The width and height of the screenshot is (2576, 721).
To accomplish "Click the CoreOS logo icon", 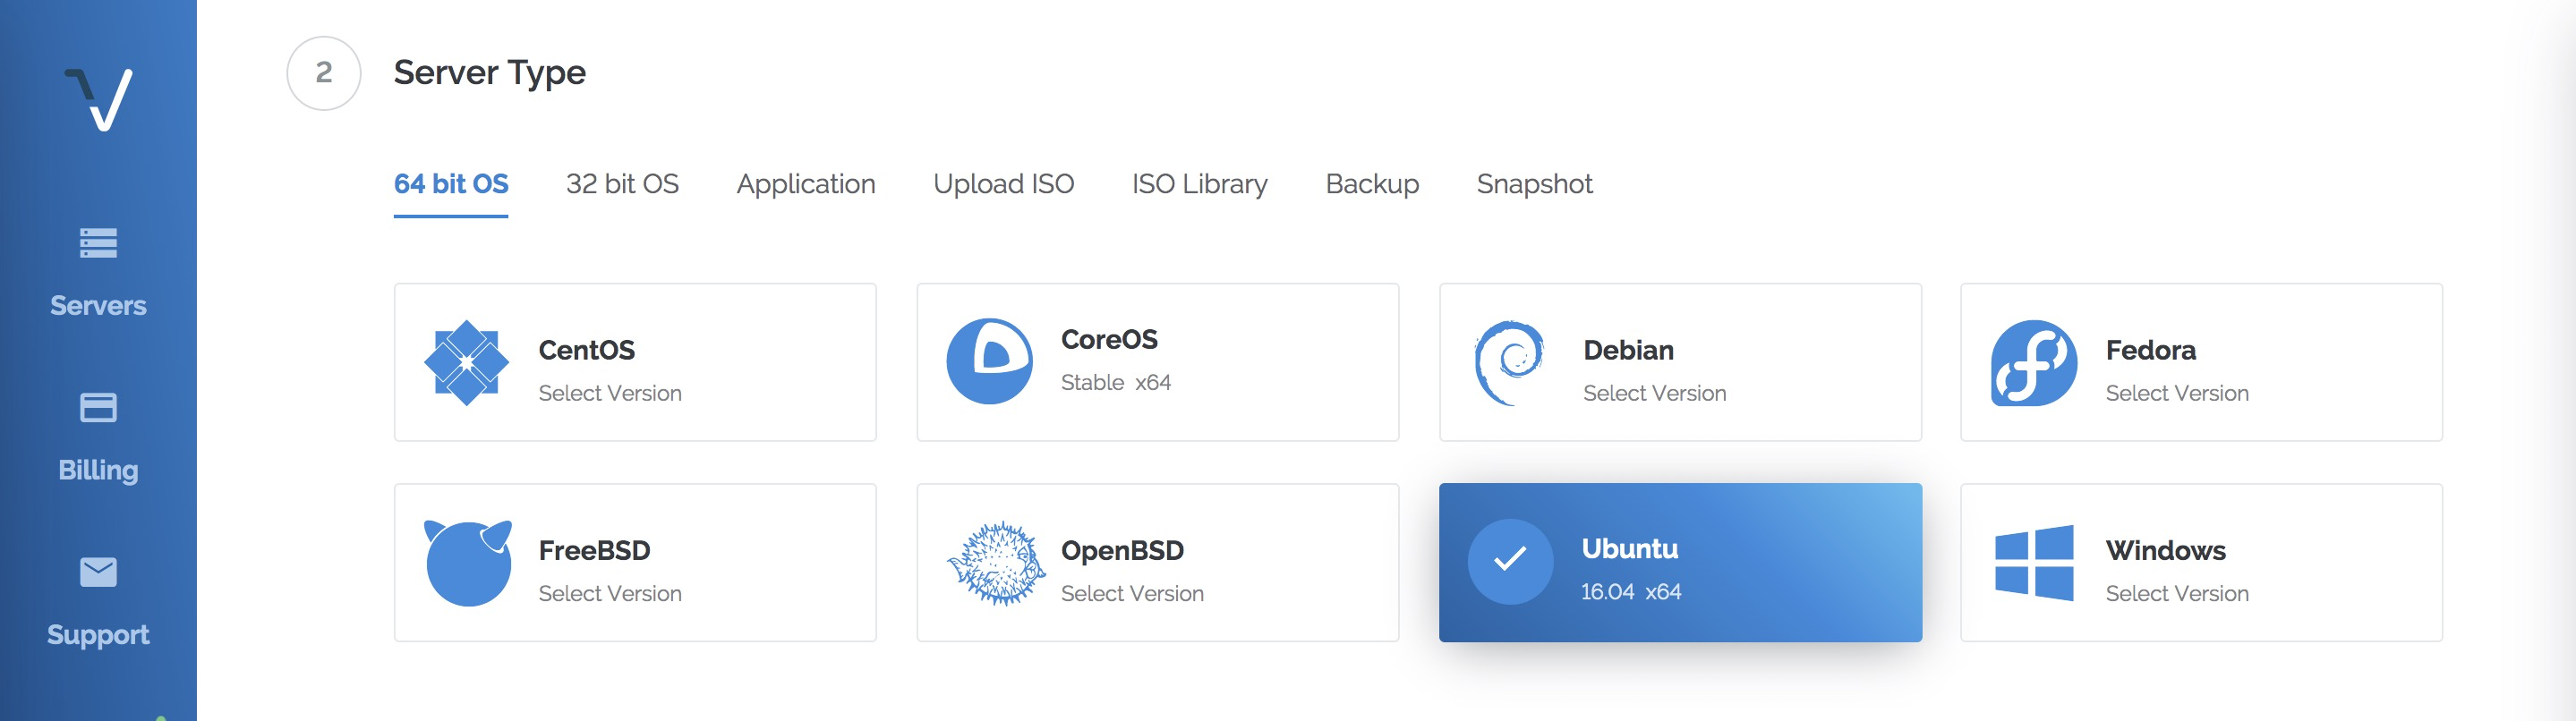I will pyautogui.click(x=989, y=361).
